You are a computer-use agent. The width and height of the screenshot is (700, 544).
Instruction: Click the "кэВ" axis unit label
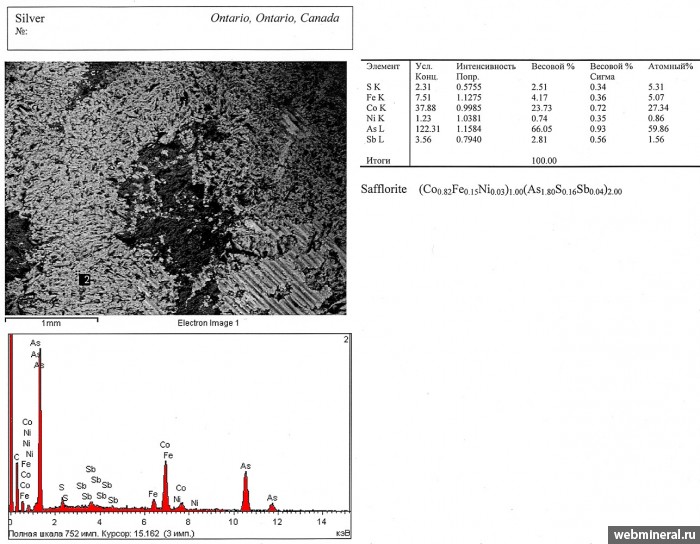[342, 533]
